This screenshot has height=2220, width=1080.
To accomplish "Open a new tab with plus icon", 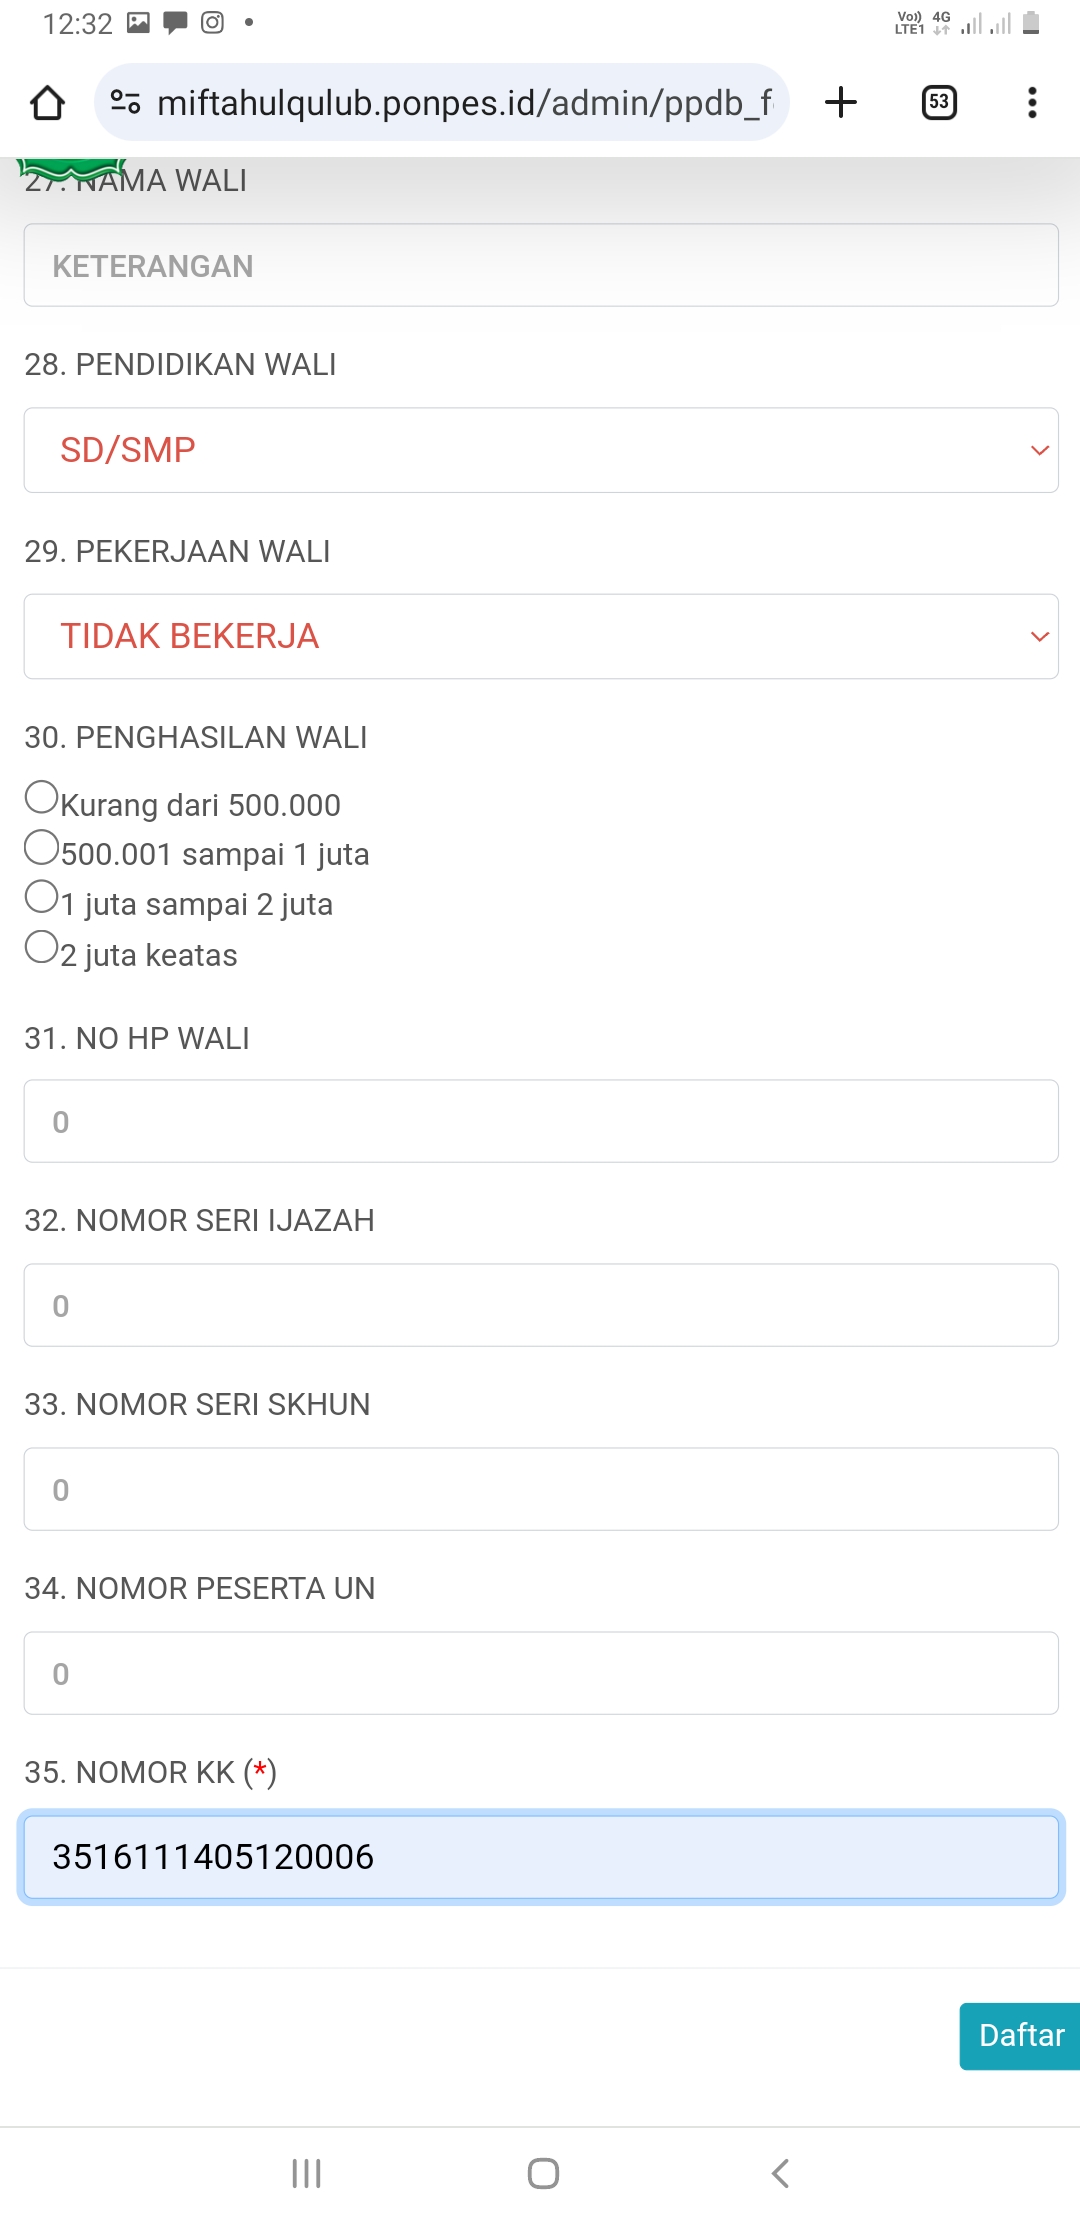I will [841, 102].
